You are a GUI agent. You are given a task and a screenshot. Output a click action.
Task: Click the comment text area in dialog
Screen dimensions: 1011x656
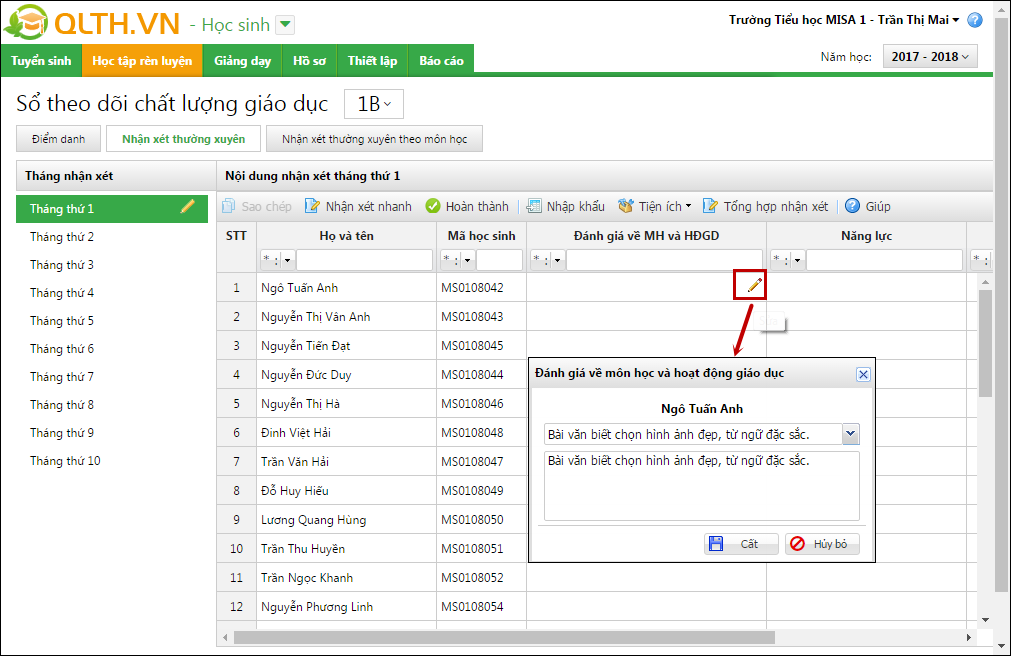point(702,486)
